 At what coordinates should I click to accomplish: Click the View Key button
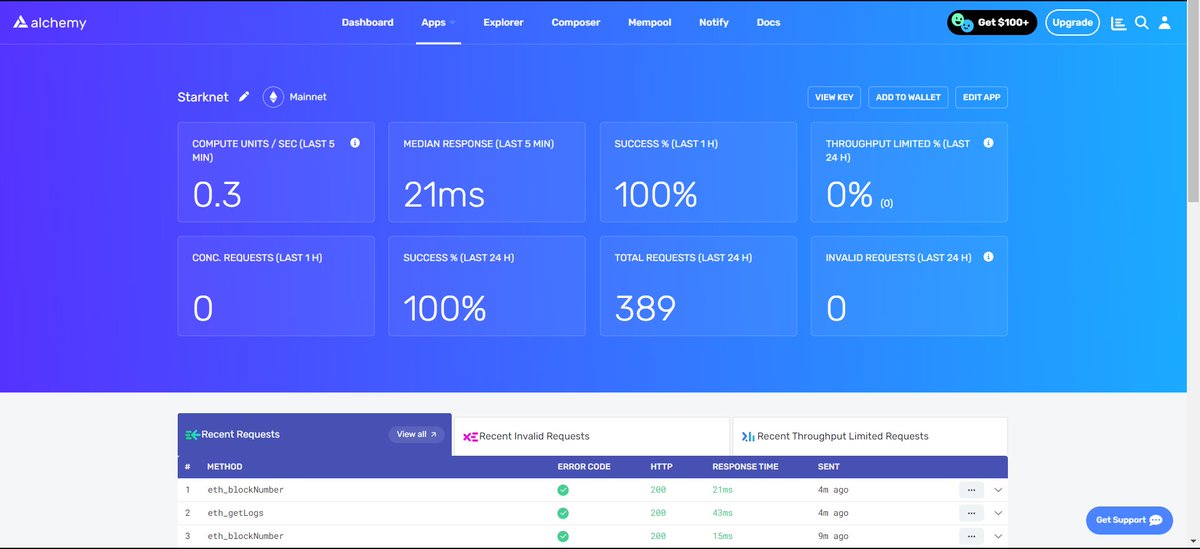[x=834, y=97]
